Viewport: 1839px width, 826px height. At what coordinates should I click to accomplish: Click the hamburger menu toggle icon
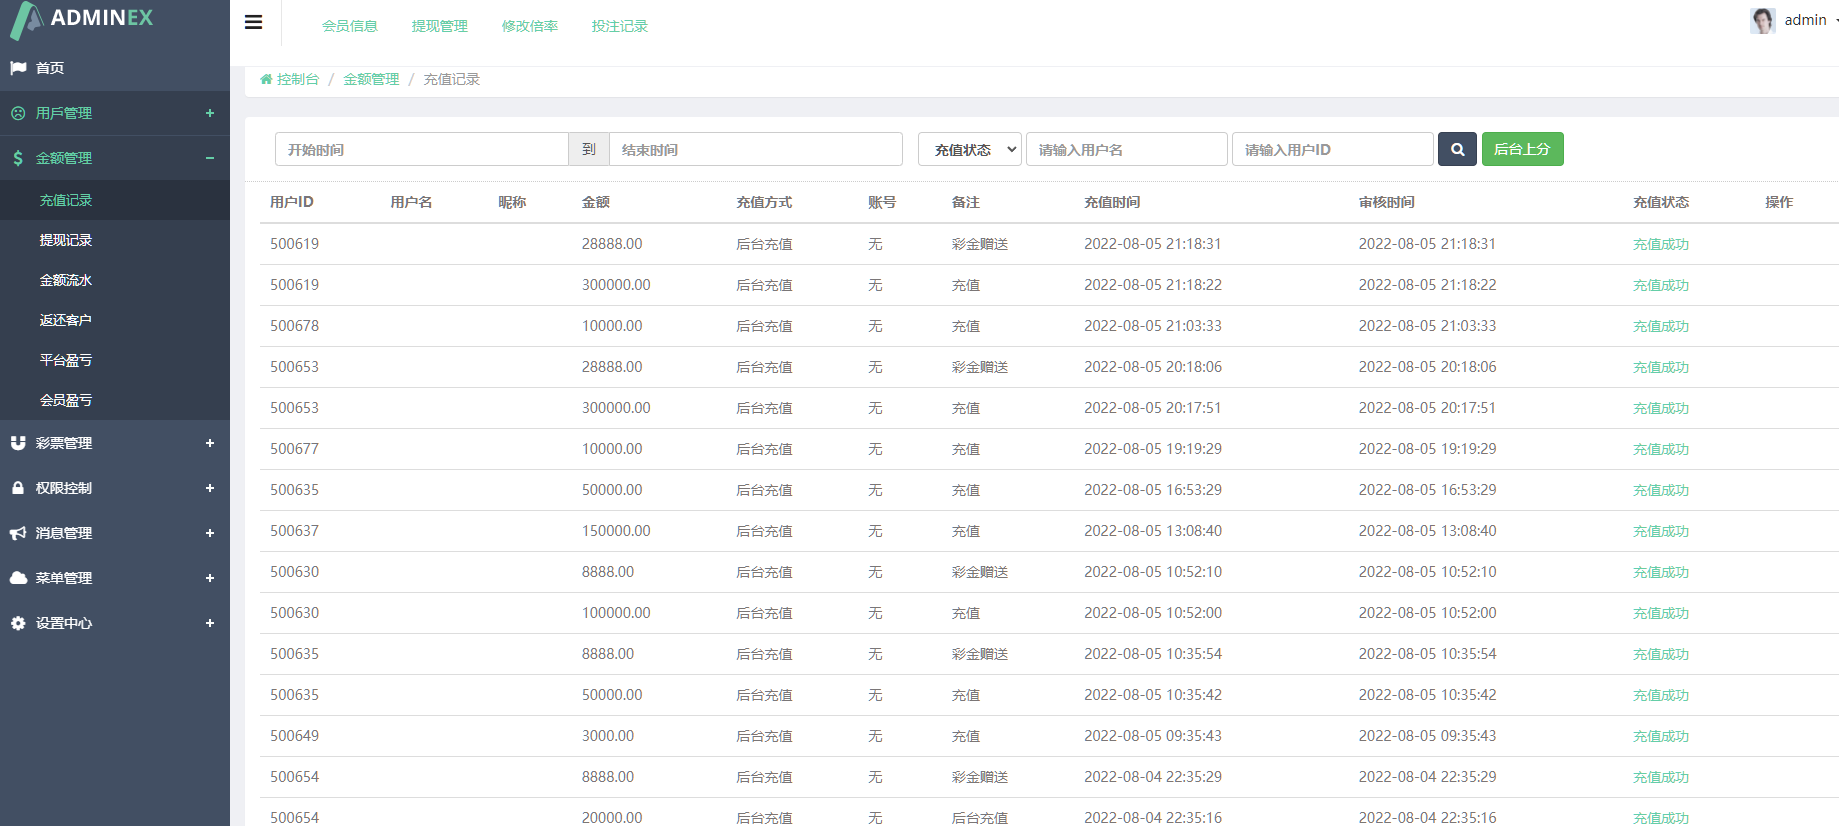[254, 22]
